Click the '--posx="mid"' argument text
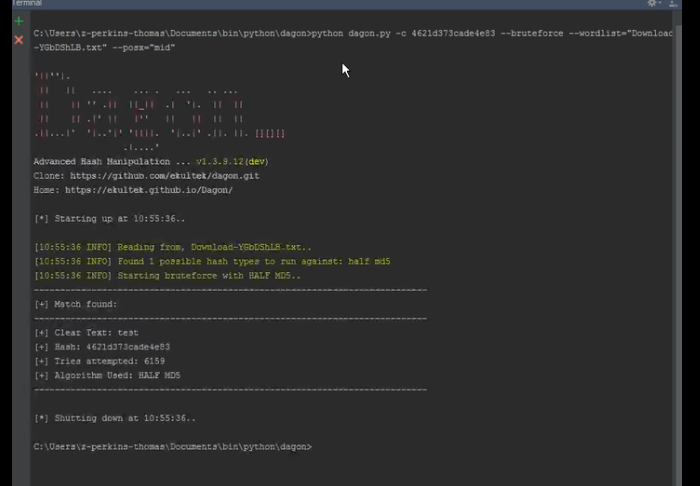 click(144, 48)
